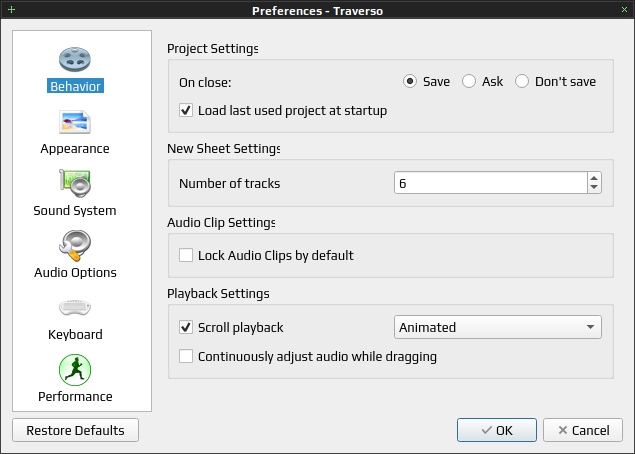The image size is (635, 454).
Task: Select the Appearance label
Action: pos(75,148)
